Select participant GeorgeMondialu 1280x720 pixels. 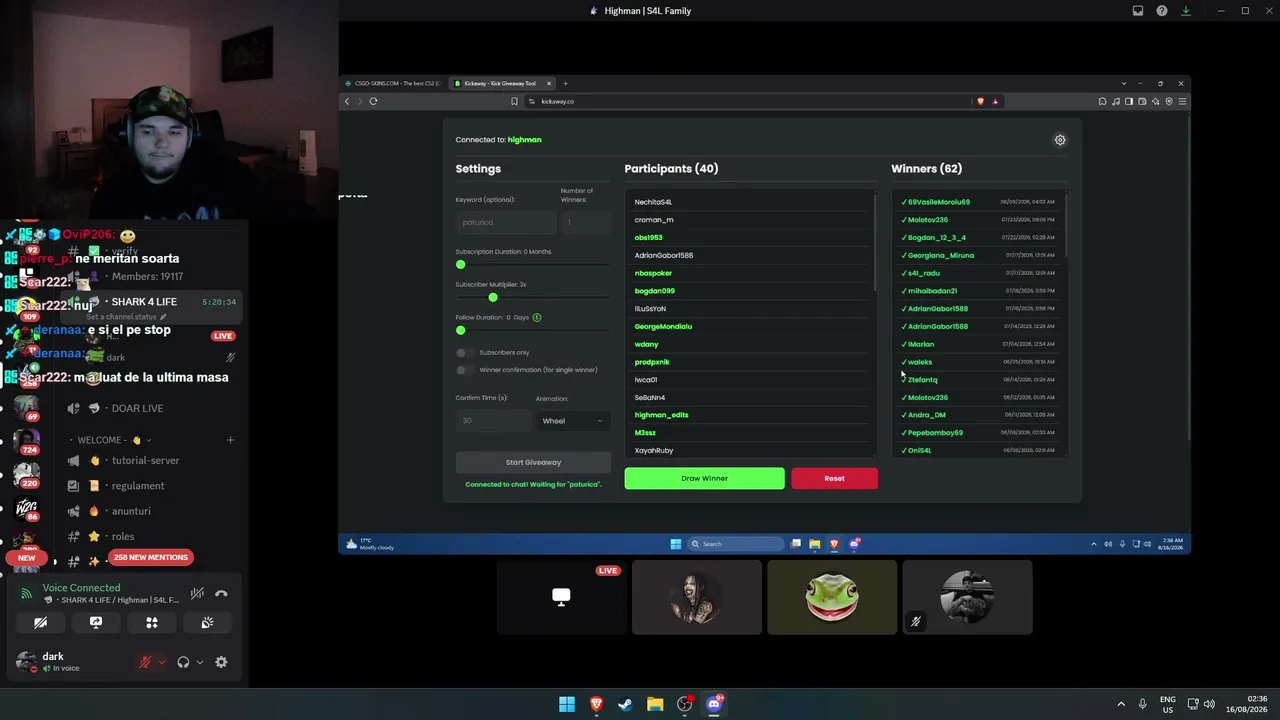click(x=663, y=326)
